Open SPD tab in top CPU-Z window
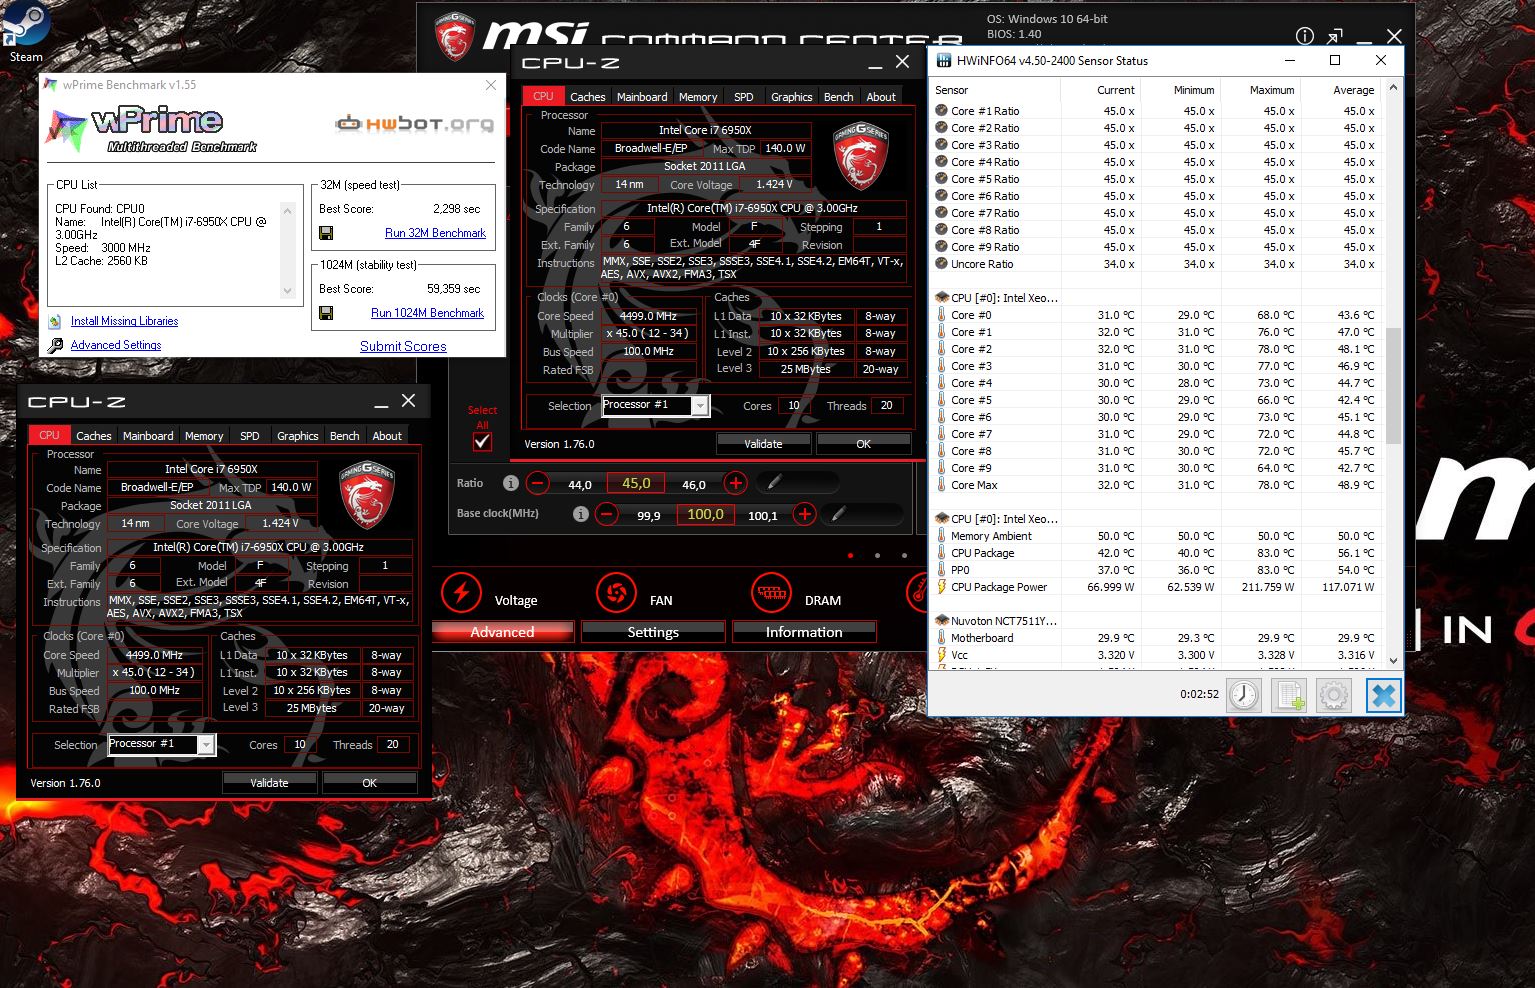This screenshot has height=988, width=1535. pos(744,97)
